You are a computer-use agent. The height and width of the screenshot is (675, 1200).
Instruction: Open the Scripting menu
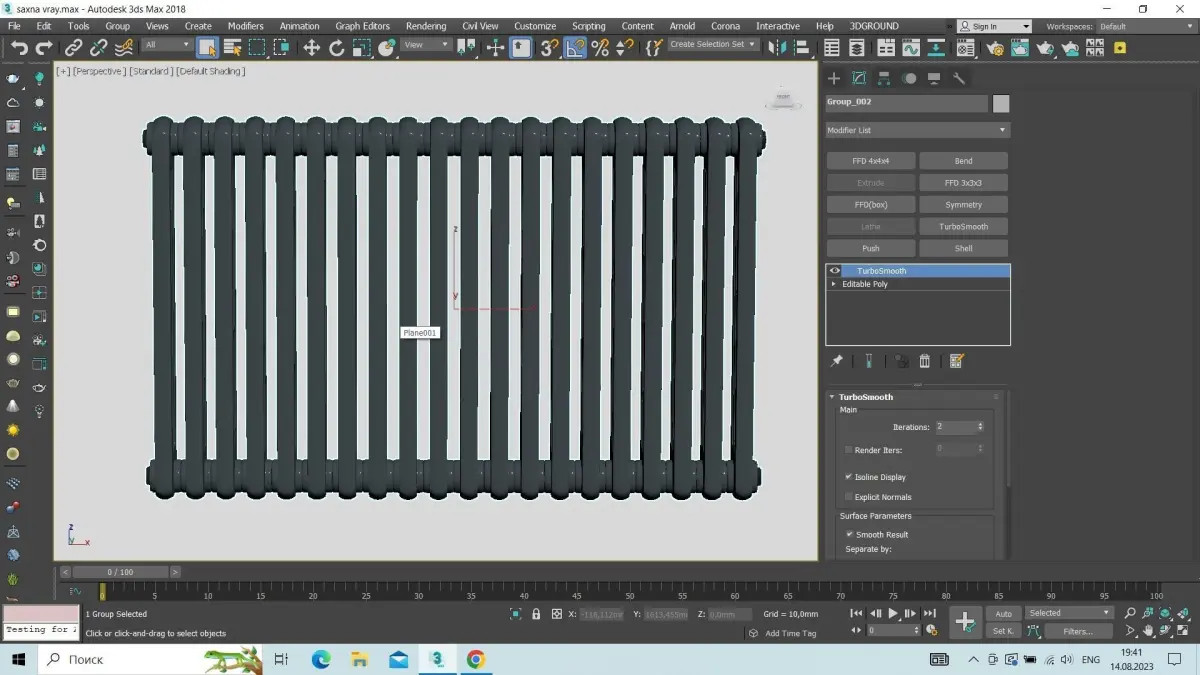click(x=588, y=26)
